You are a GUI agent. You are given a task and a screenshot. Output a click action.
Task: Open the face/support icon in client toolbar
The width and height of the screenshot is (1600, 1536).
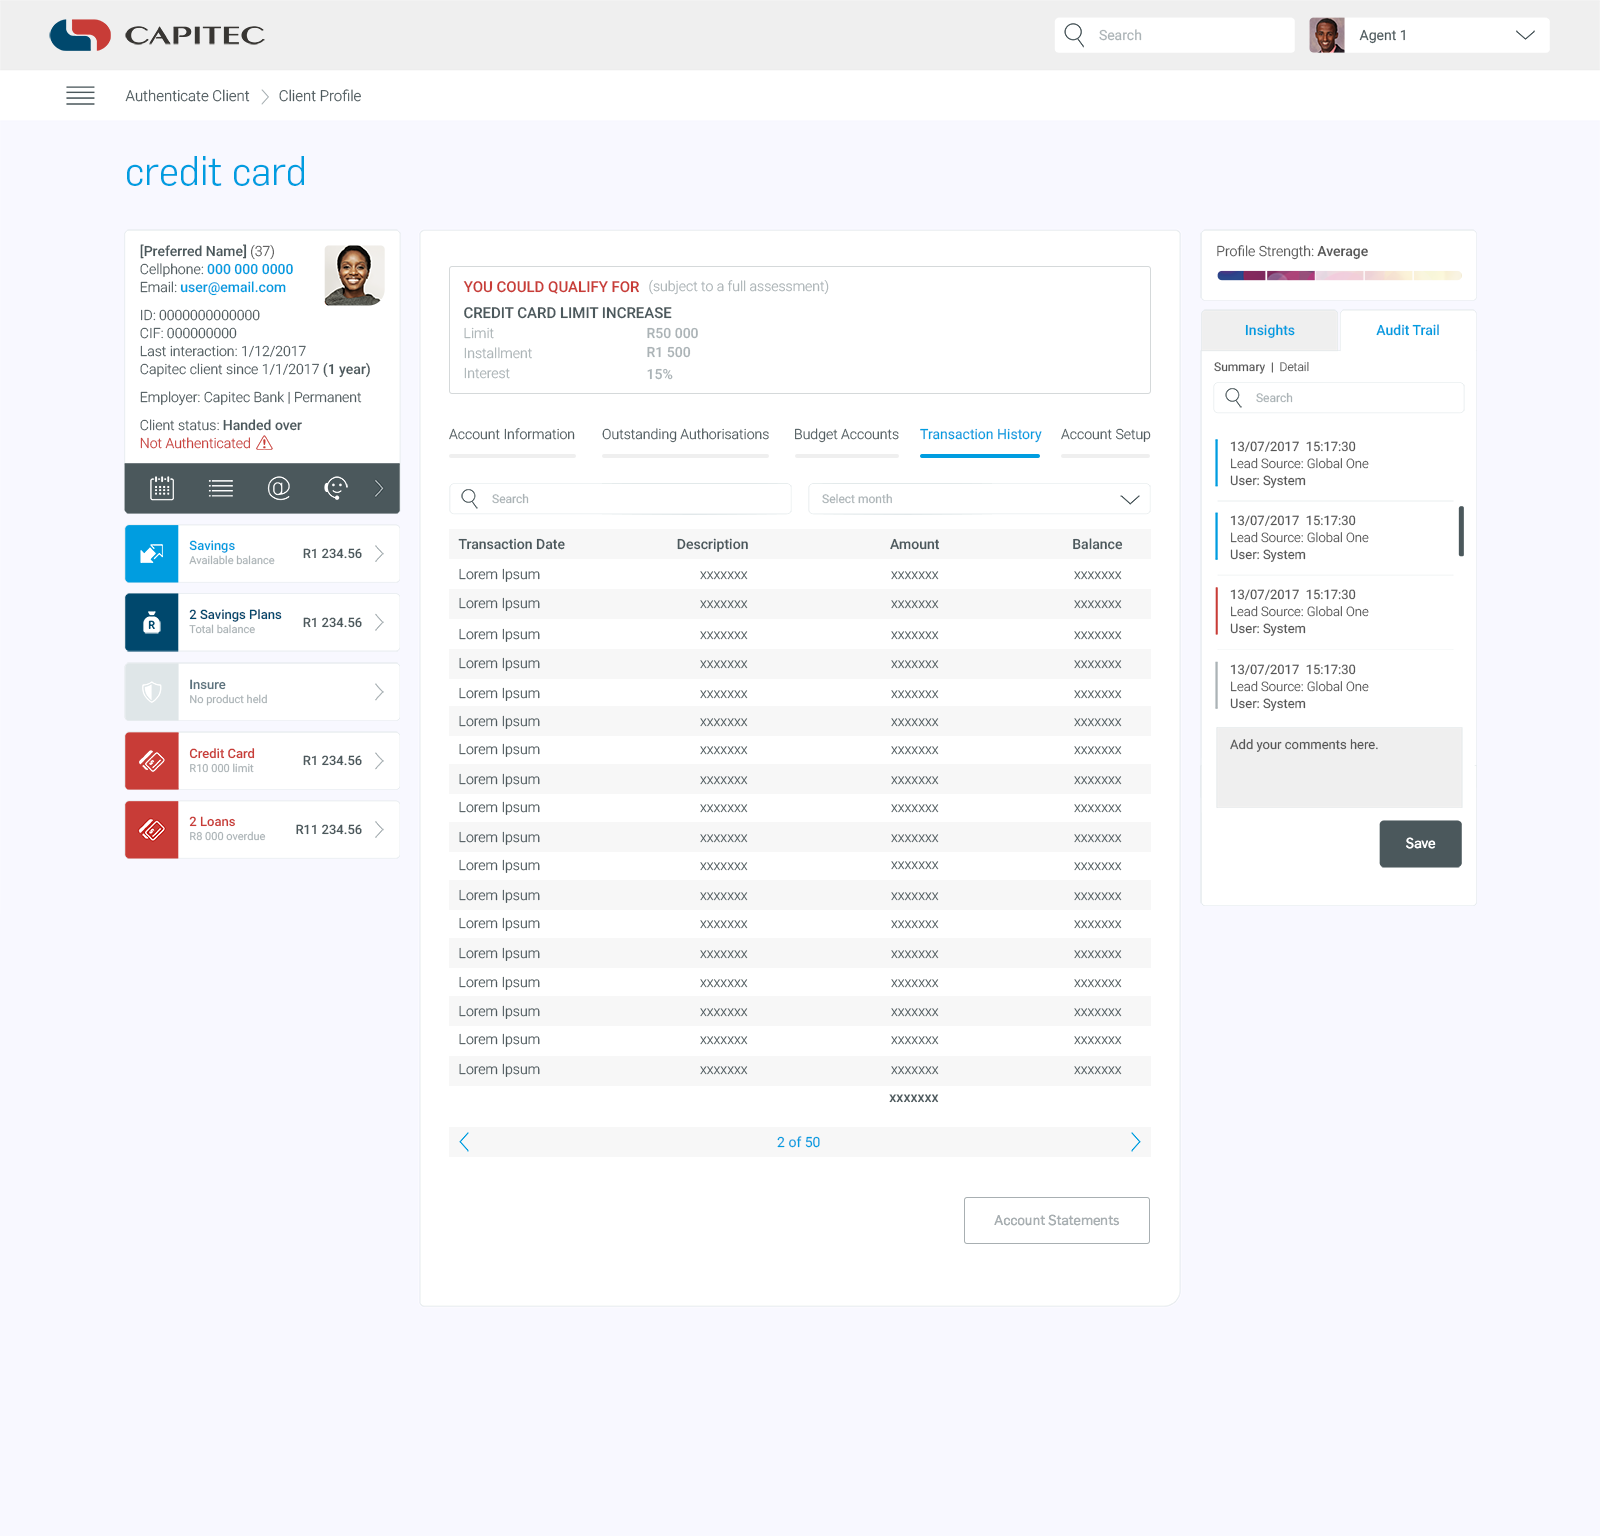(x=336, y=488)
